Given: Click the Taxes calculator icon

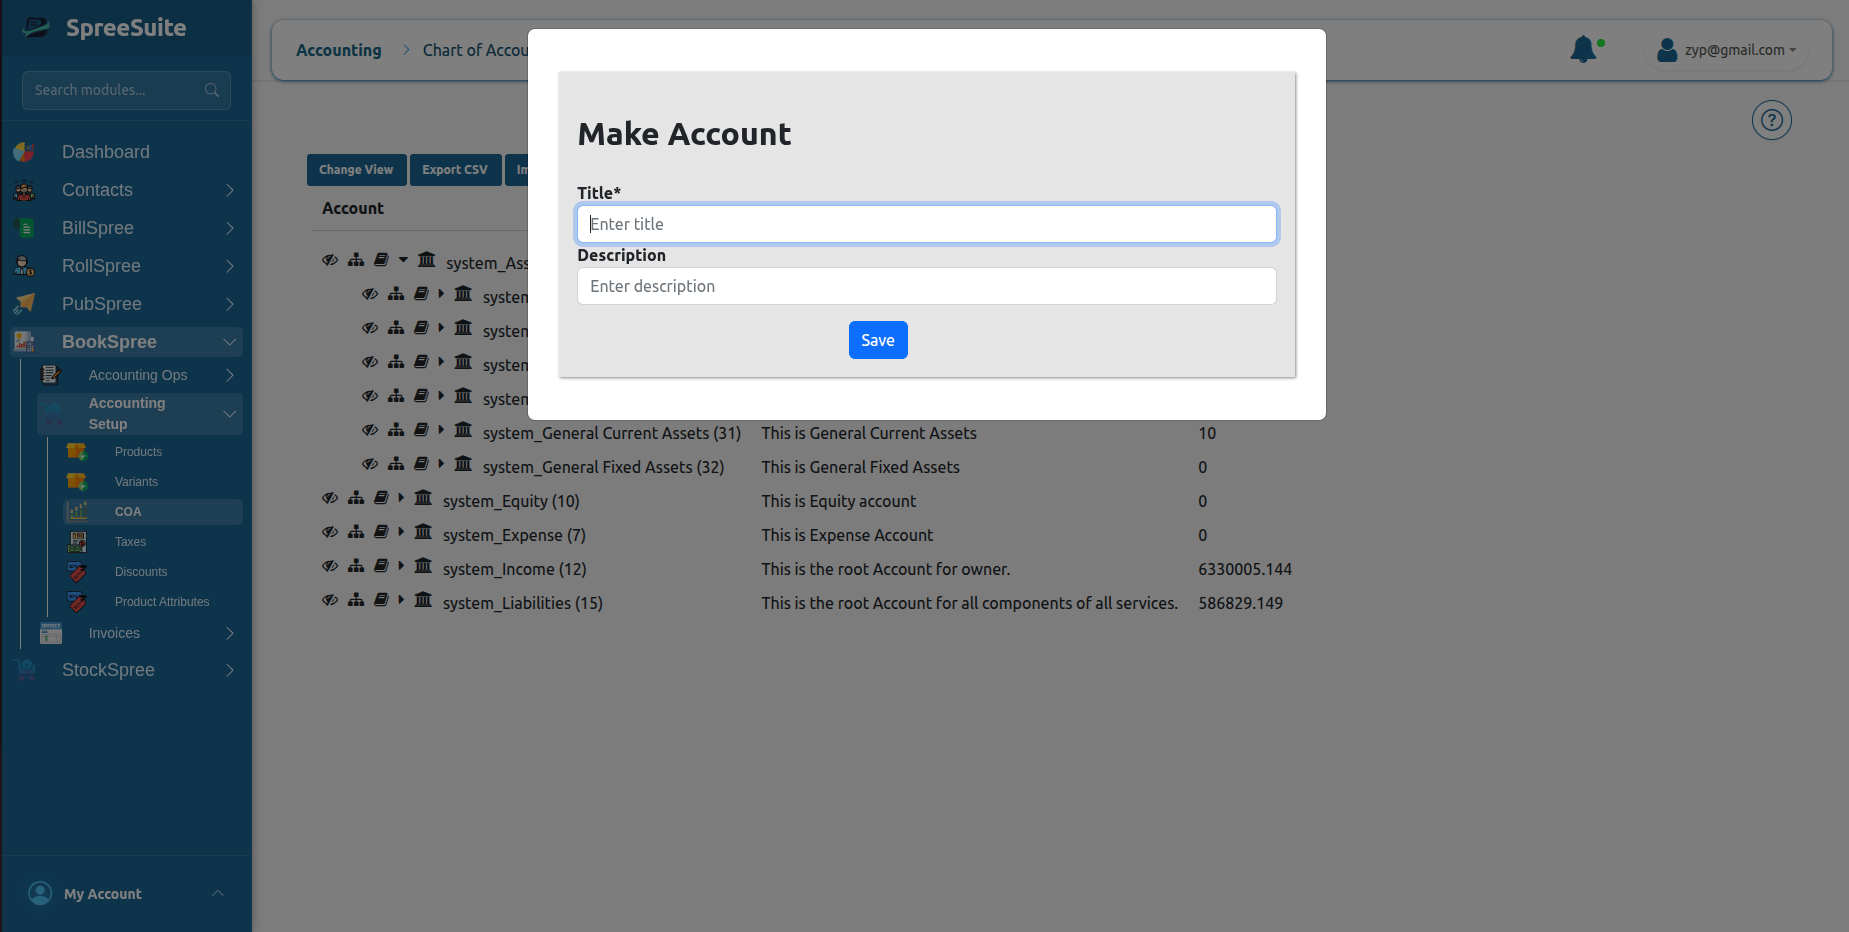Looking at the screenshot, I should 77,542.
